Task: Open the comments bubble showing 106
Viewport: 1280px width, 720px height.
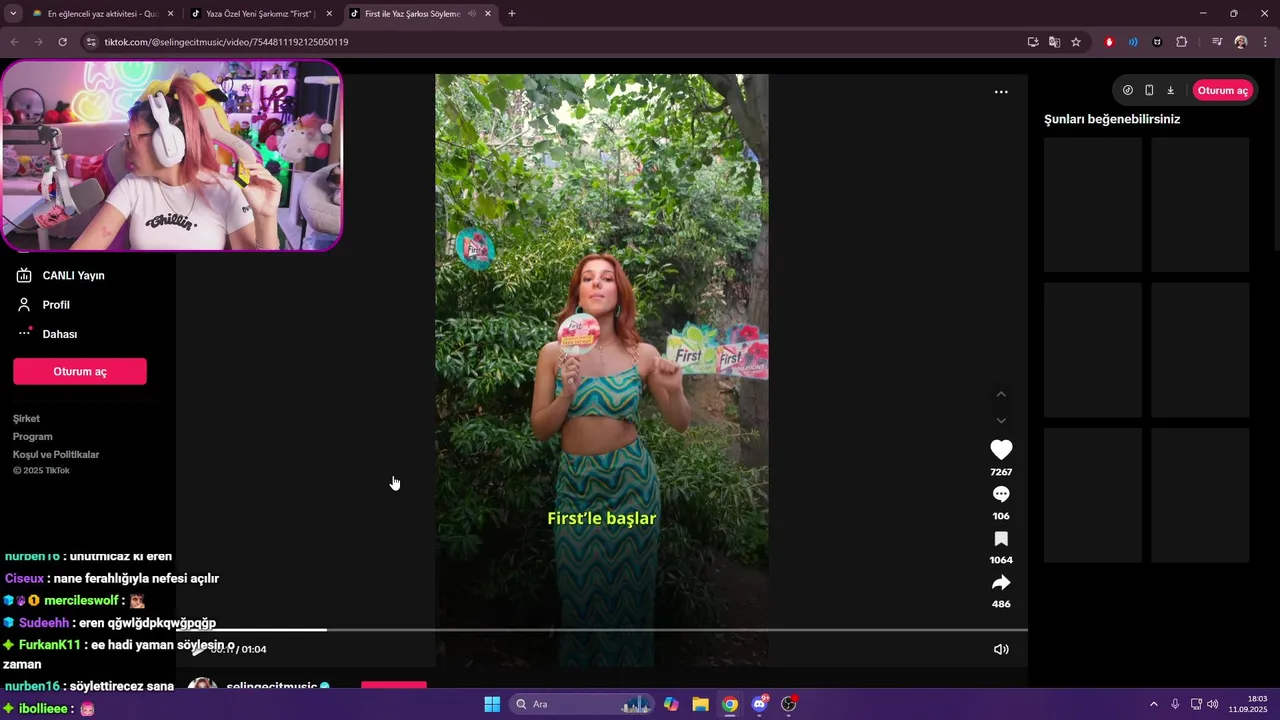Action: click(1001, 494)
